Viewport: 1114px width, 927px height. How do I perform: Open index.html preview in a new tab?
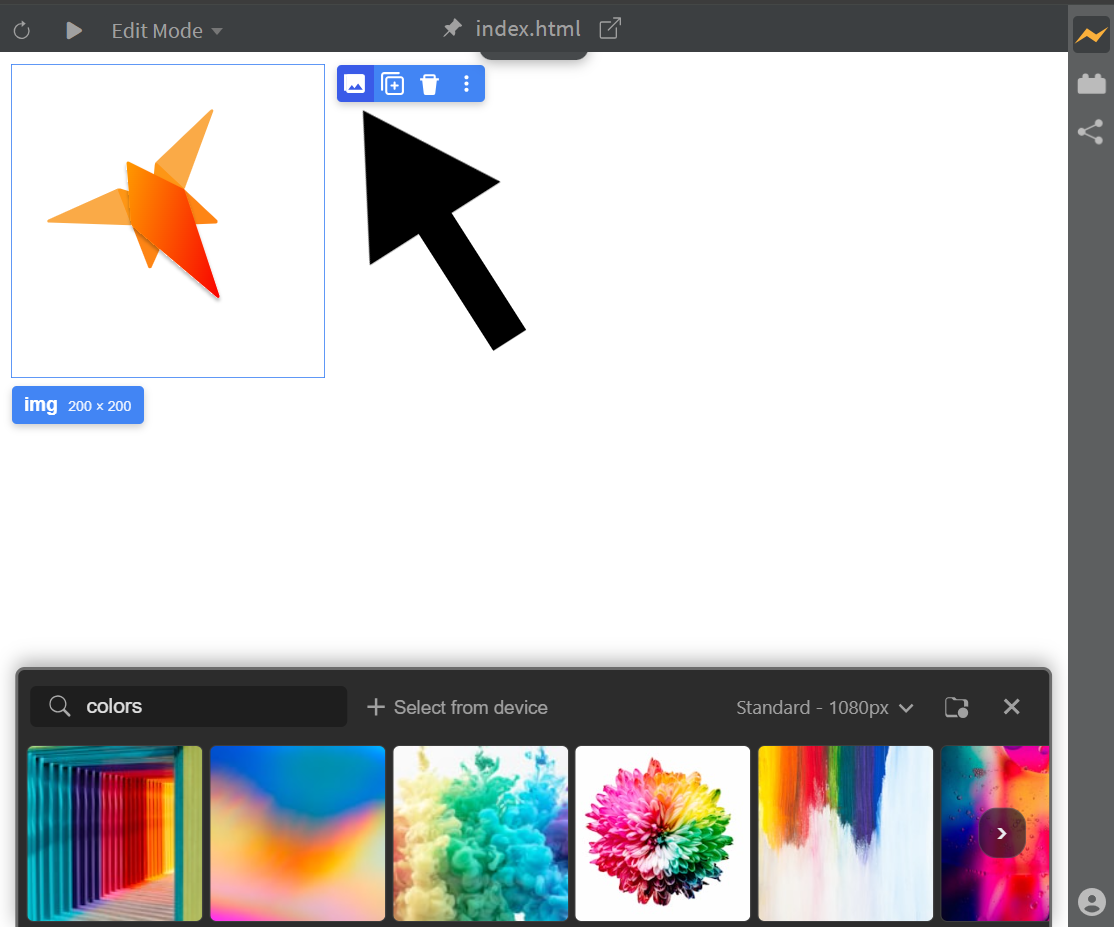609,29
